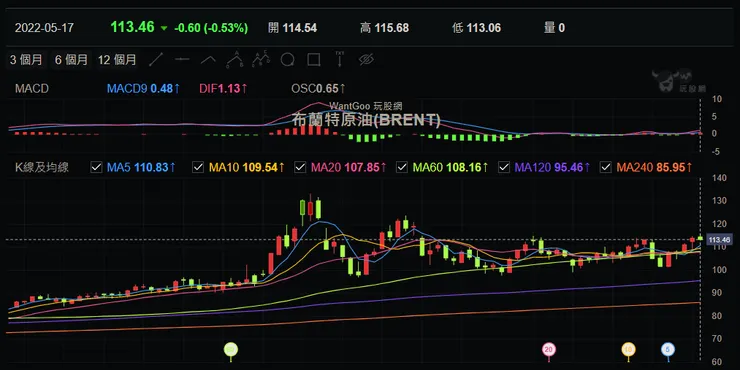The image size is (740, 370).
Task: Click the change -0.60 (-0.53%) text
Action: pos(211,28)
